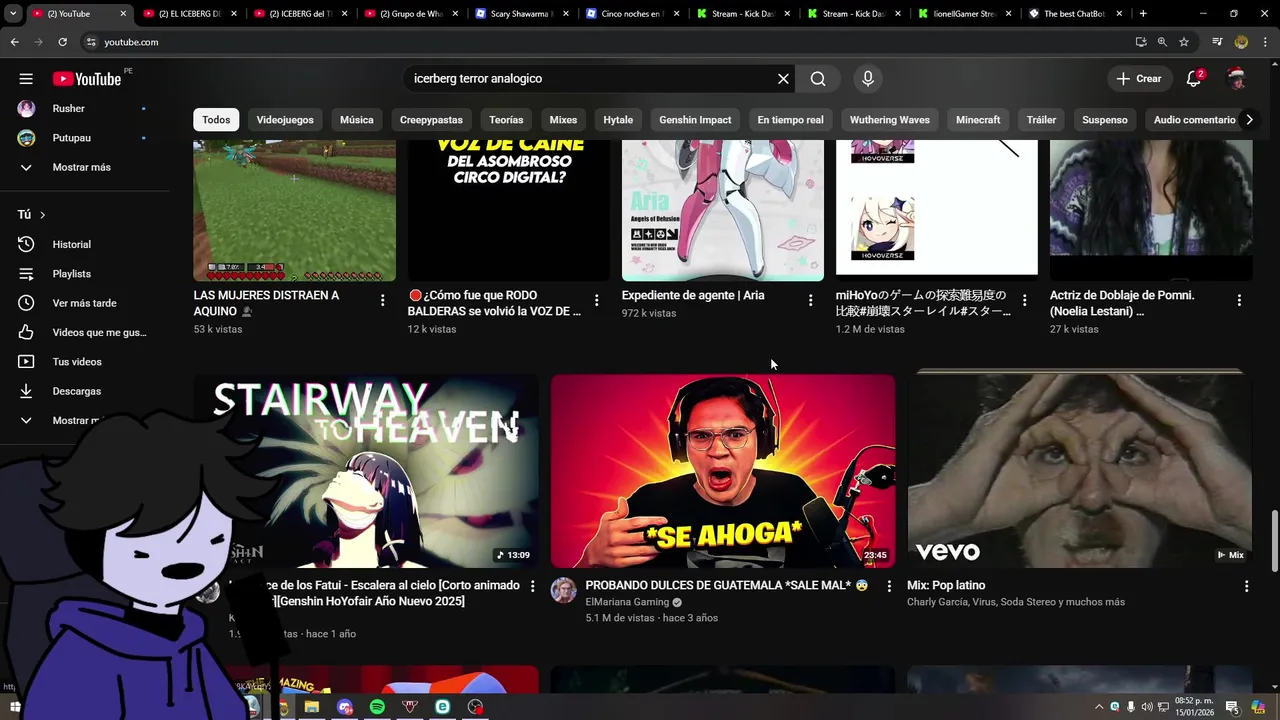Viewport: 1280px width, 720px height.
Task: Select the Videojuegos filter chip
Action: point(285,120)
